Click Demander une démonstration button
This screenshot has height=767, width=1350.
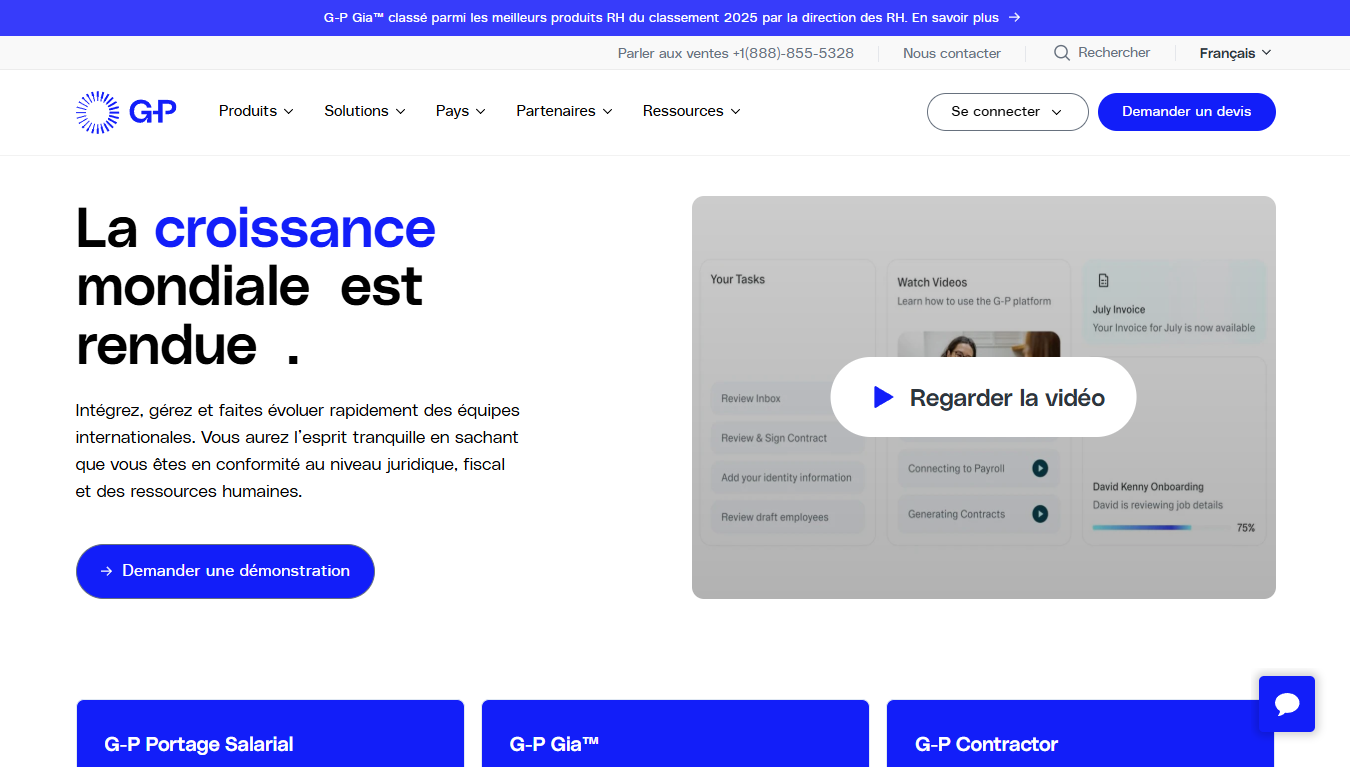[225, 571]
